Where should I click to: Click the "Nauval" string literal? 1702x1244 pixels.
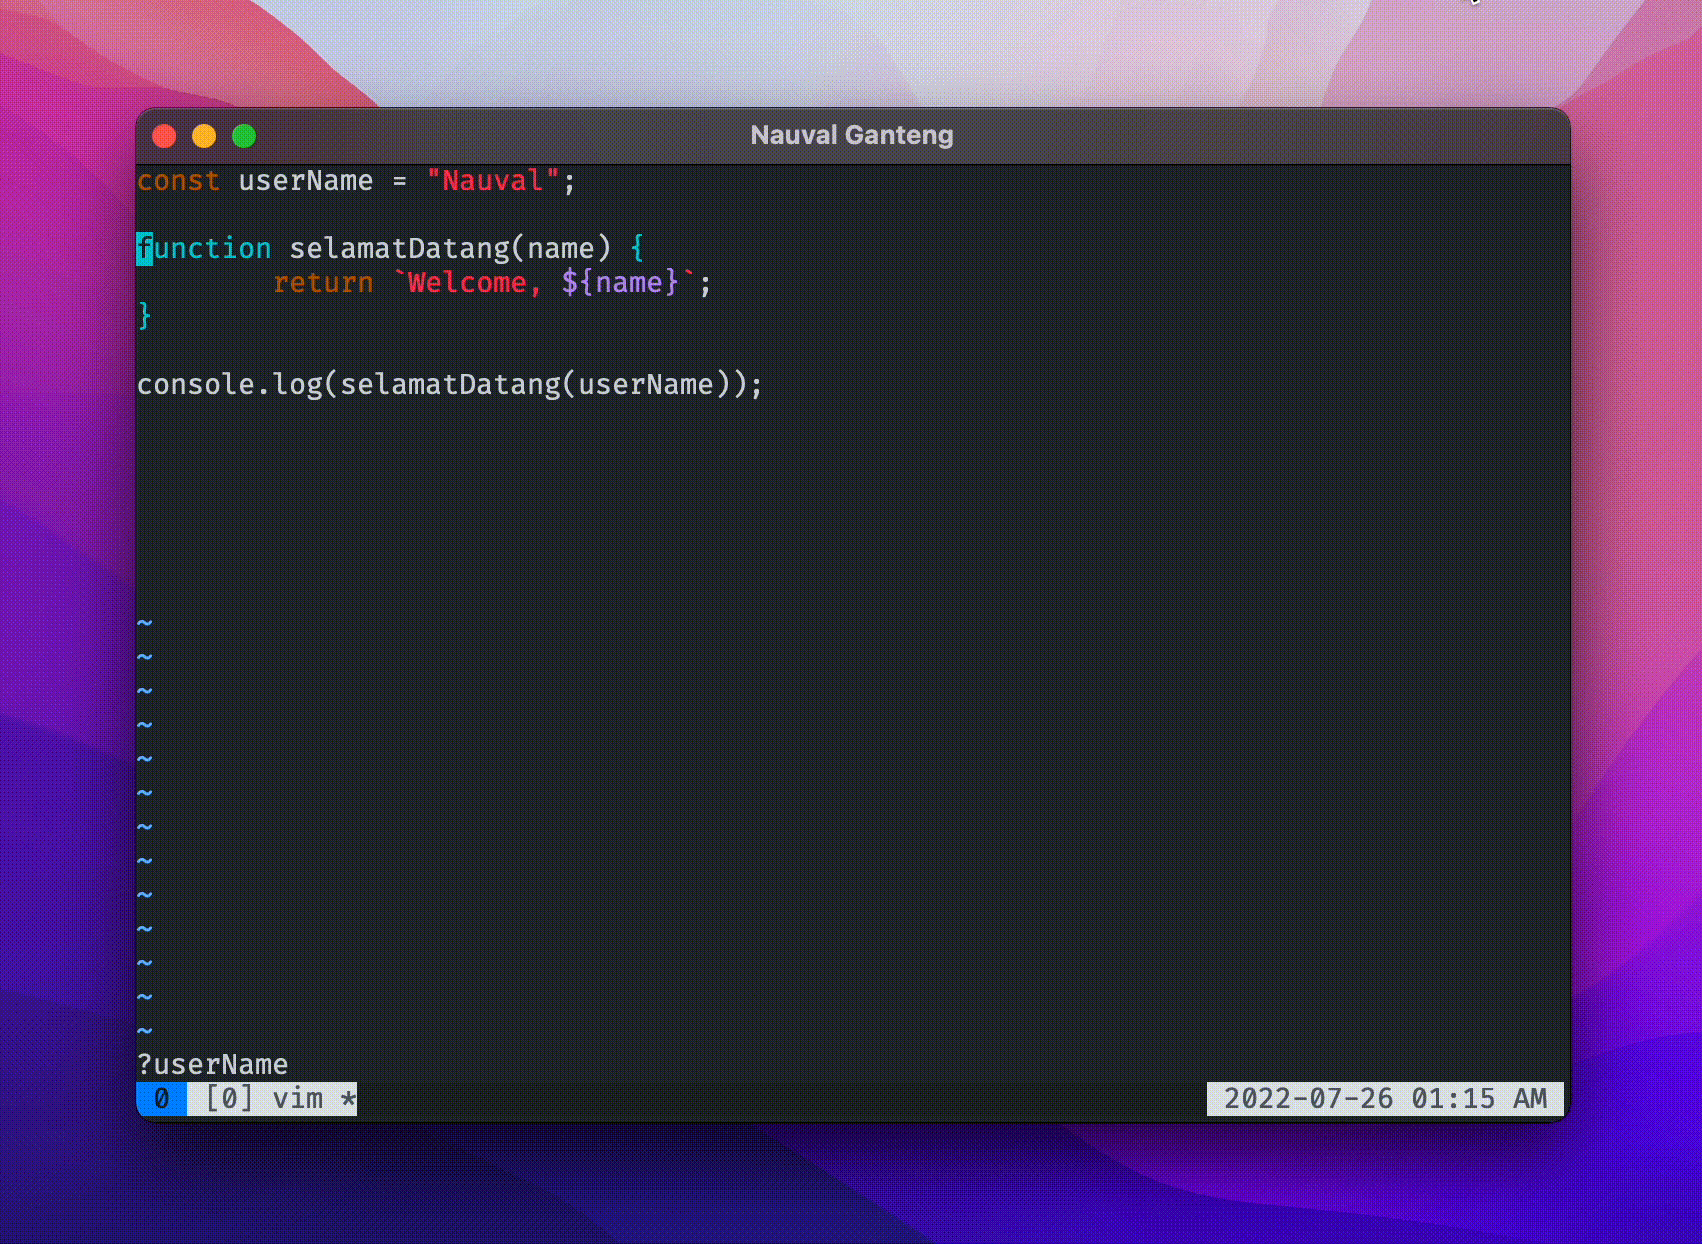[492, 181]
